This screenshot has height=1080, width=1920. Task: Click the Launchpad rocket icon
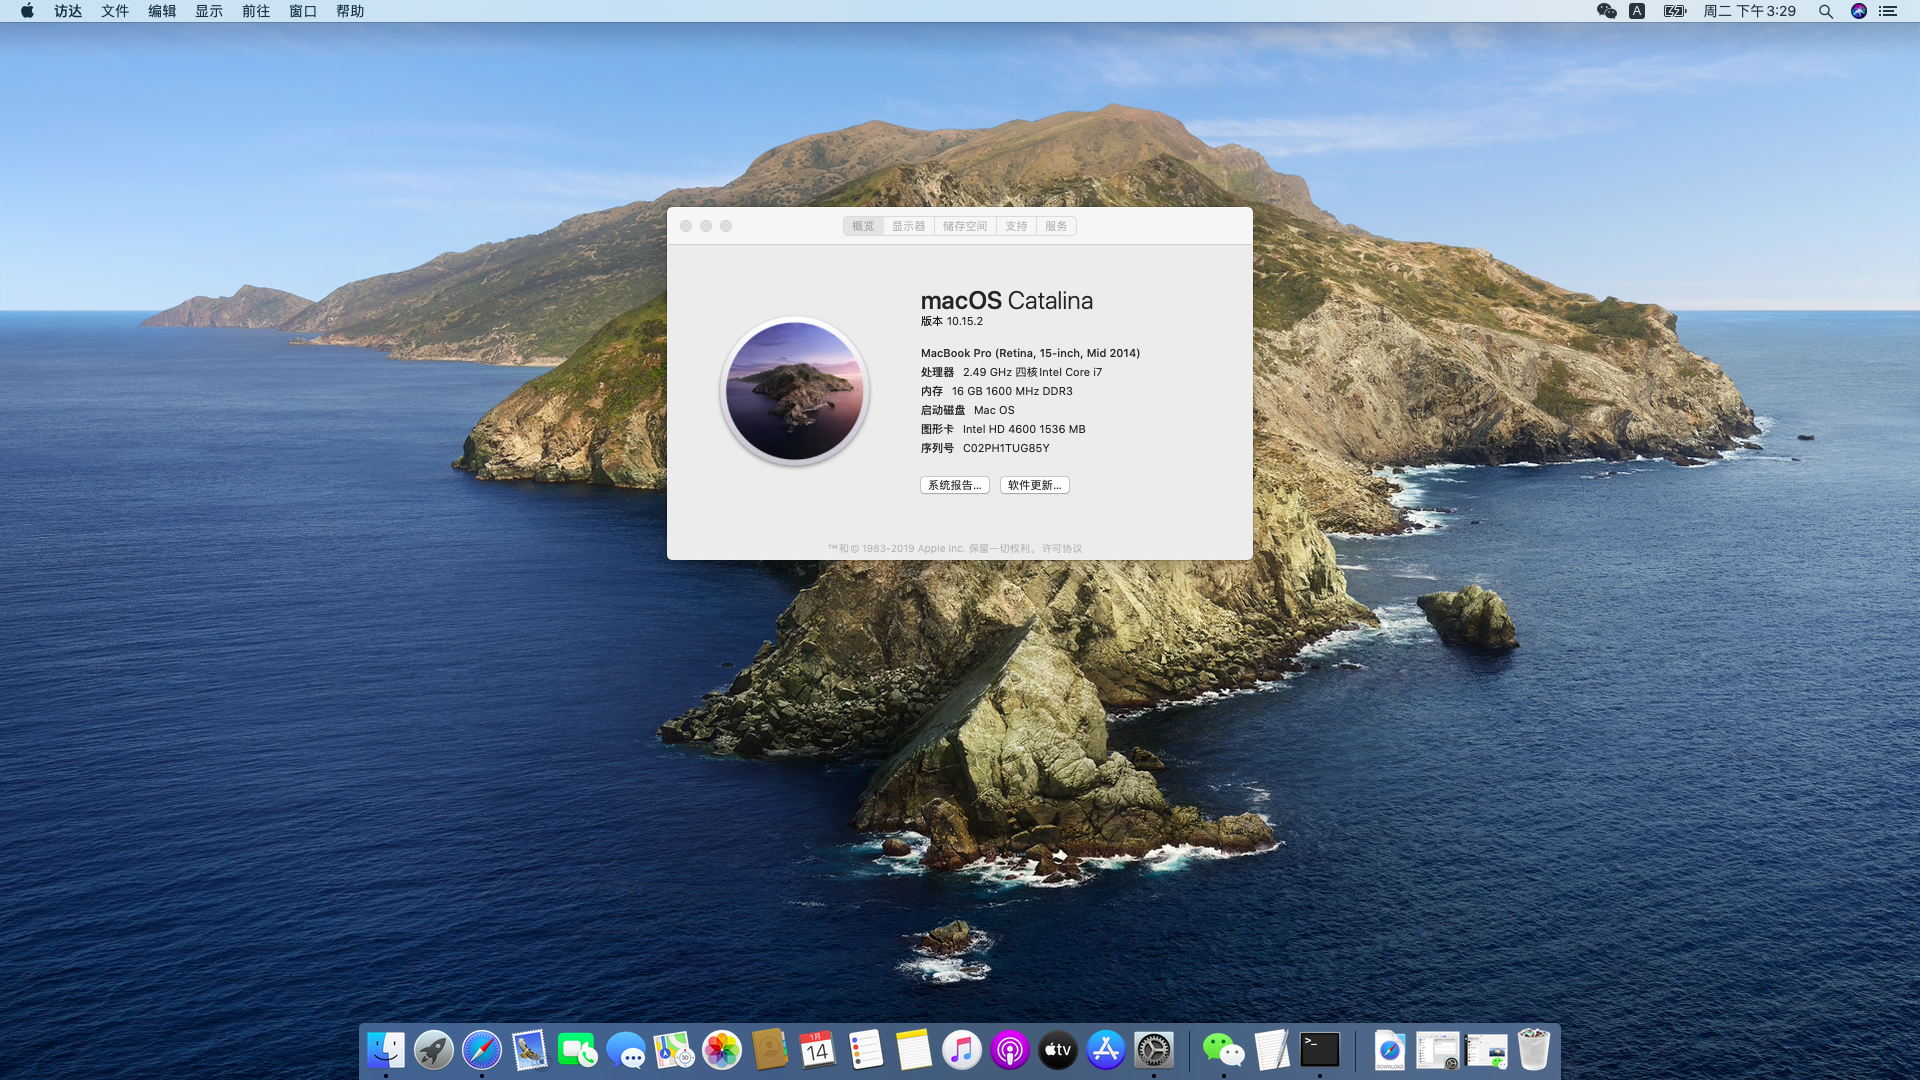click(433, 1050)
